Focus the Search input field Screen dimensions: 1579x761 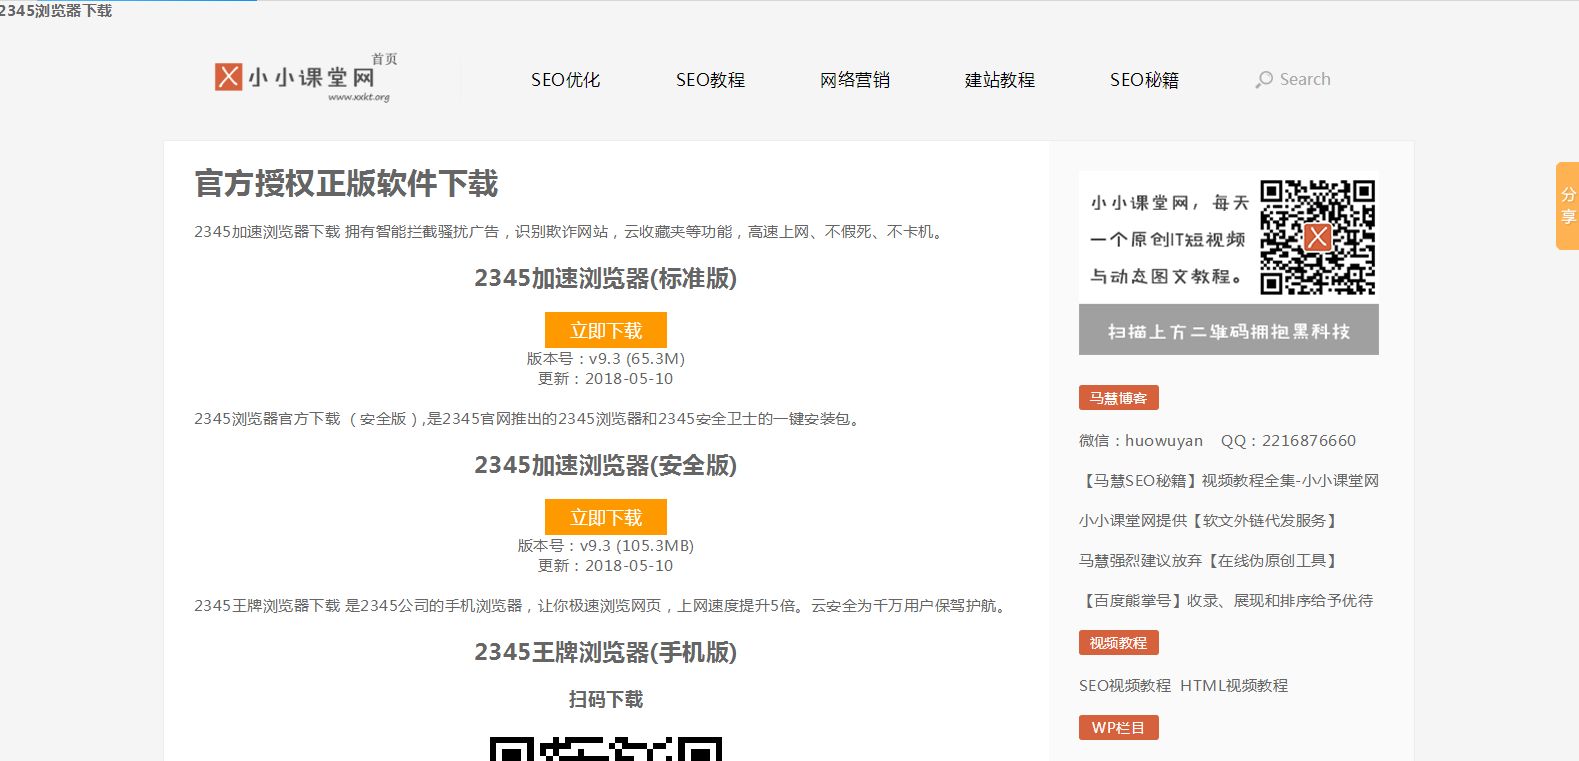click(x=1305, y=79)
